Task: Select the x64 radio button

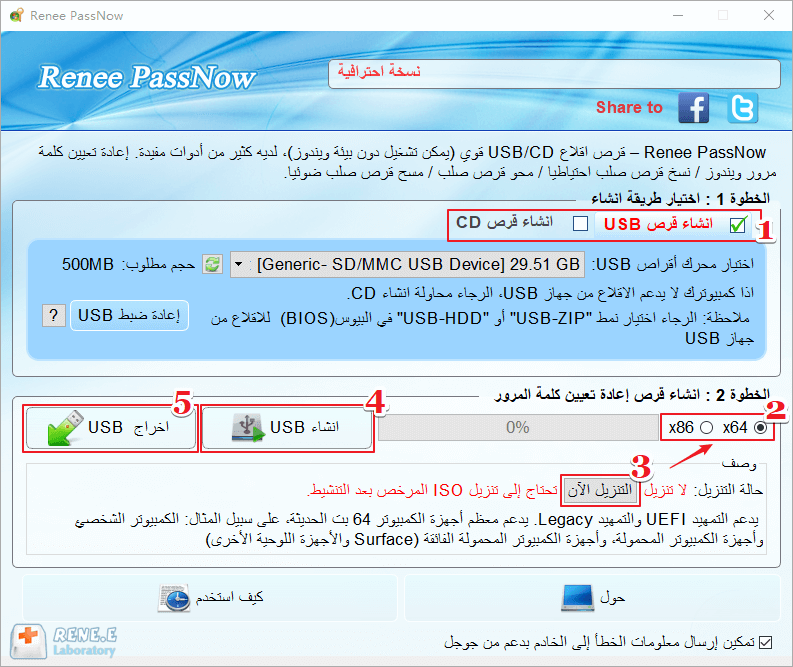Action: point(760,428)
